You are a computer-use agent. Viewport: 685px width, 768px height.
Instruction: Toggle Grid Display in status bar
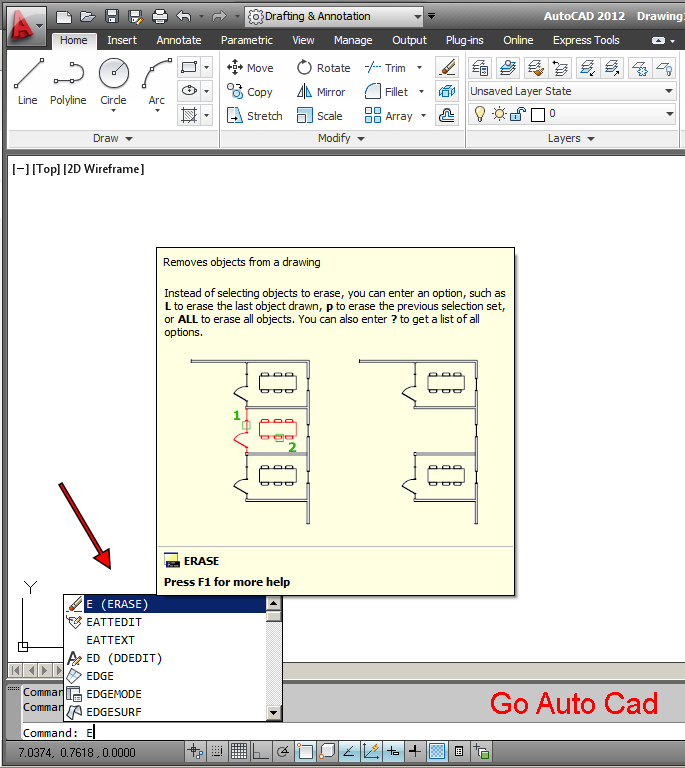point(239,751)
